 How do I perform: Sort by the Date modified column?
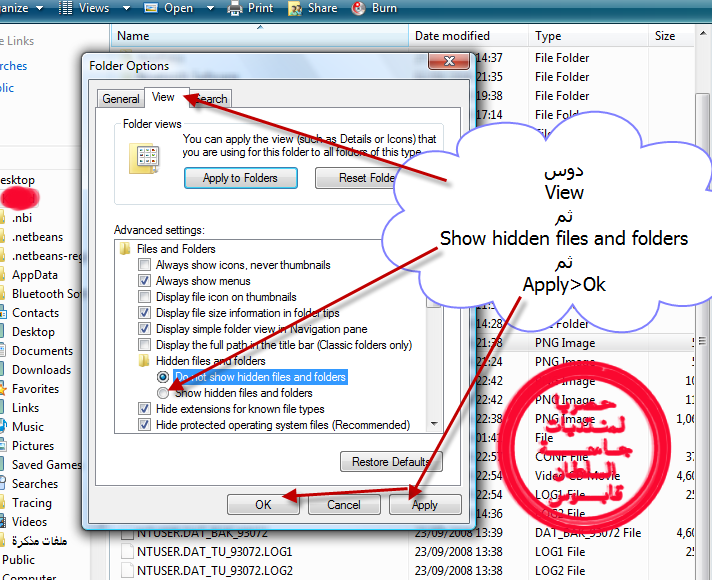click(x=468, y=35)
